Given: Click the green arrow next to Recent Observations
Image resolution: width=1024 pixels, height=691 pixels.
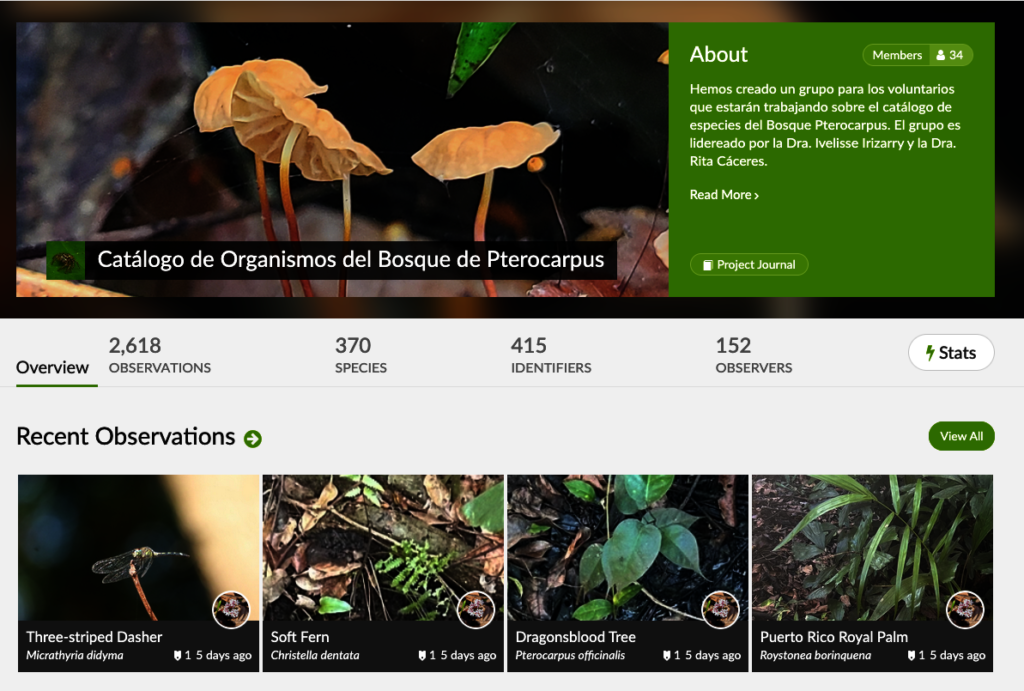Looking at the screenshot, I should [253, 438].
